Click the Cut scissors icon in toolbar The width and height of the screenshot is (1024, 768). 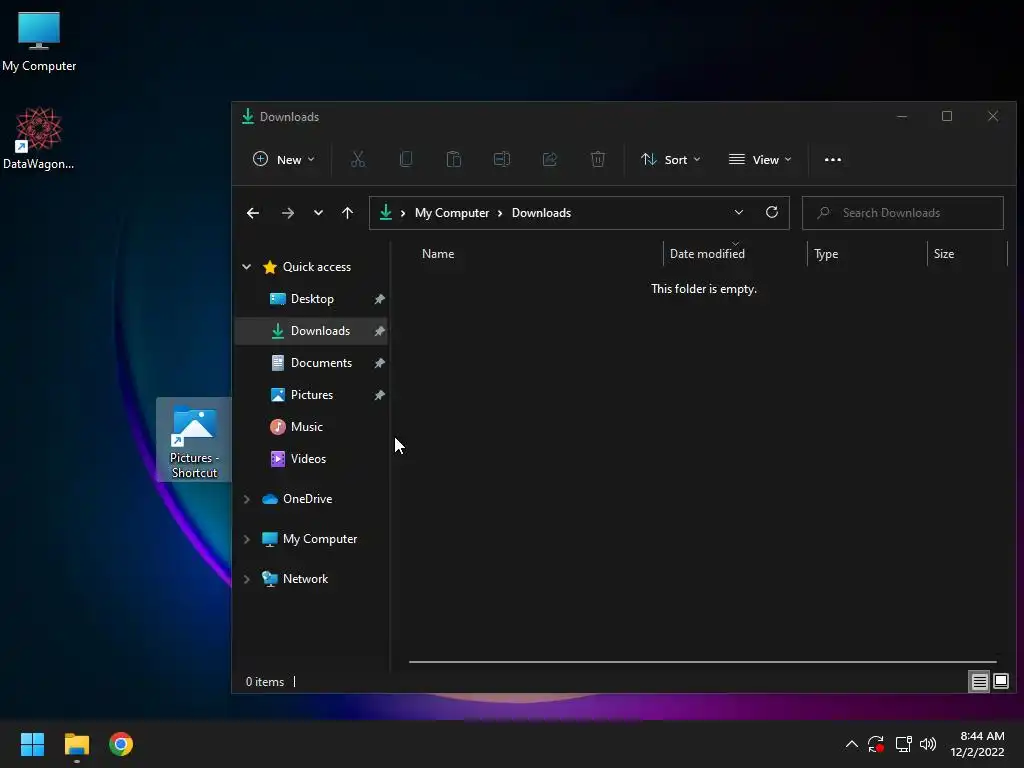click(x=358, y=159)
